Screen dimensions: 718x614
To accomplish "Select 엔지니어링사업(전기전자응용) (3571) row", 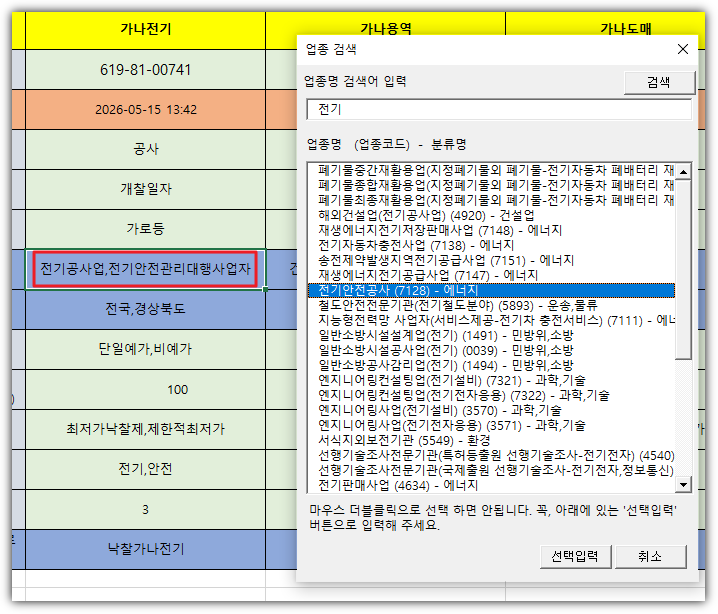I will coord(491,425).
